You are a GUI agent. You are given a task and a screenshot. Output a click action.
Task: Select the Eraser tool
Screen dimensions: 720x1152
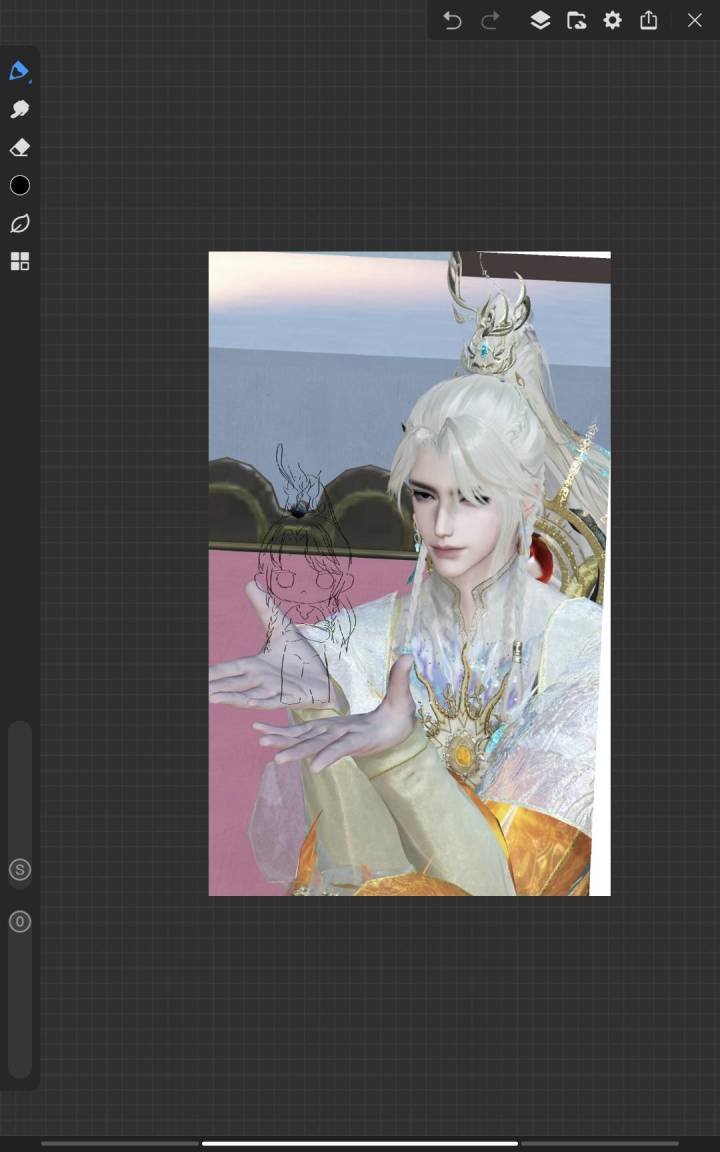tap(20, 148)
